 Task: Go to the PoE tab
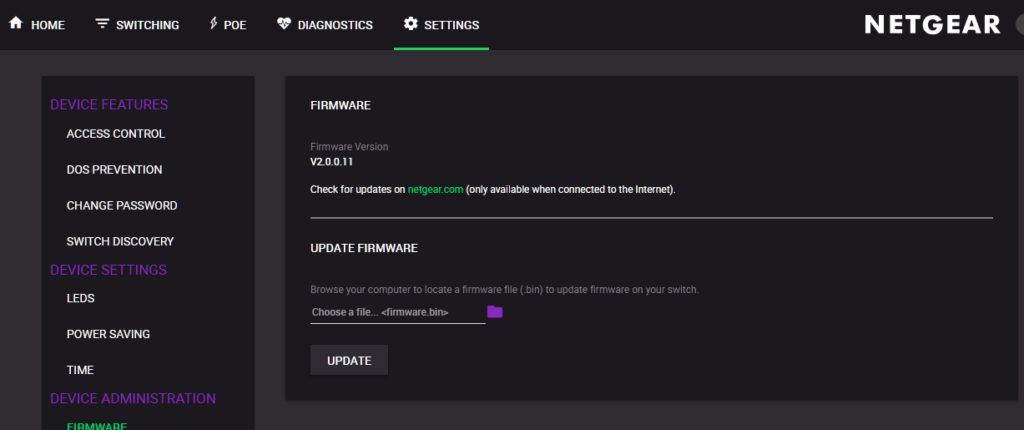click(228, 25)
